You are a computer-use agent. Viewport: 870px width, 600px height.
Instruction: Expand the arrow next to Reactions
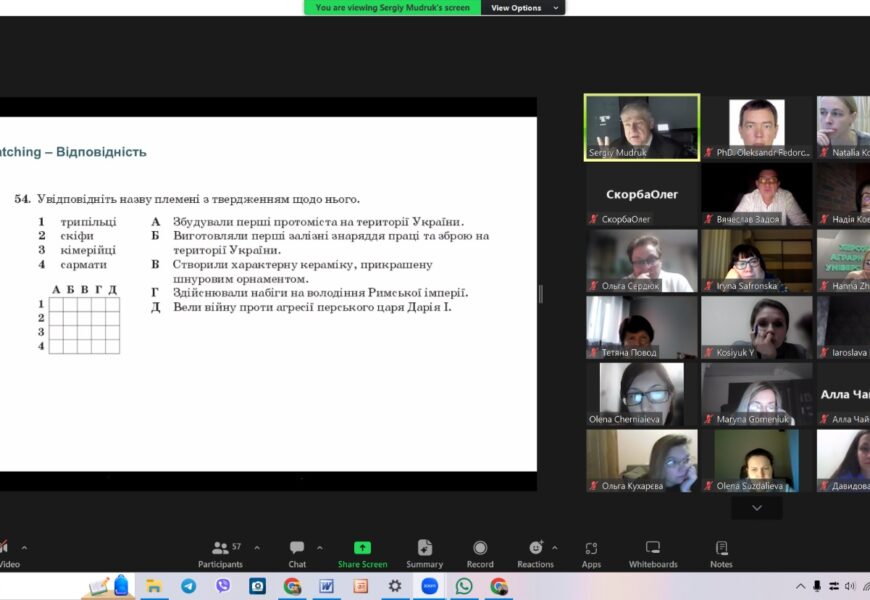[x=555, y=548]
